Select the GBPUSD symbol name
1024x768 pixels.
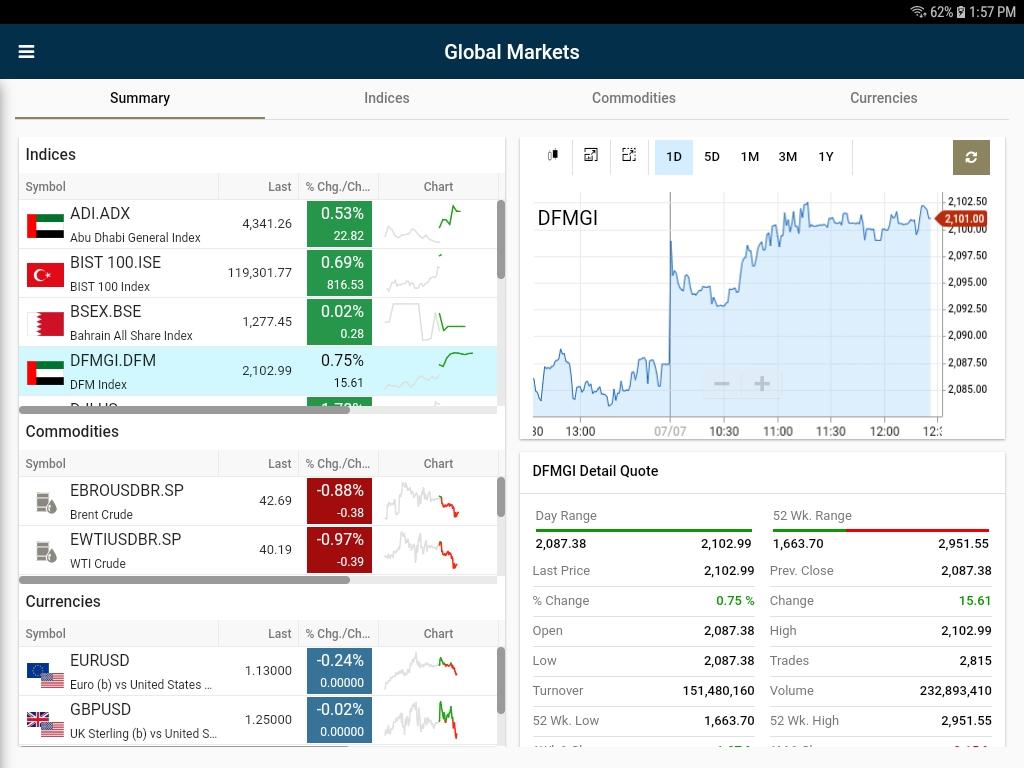click(x=101, y=710)
